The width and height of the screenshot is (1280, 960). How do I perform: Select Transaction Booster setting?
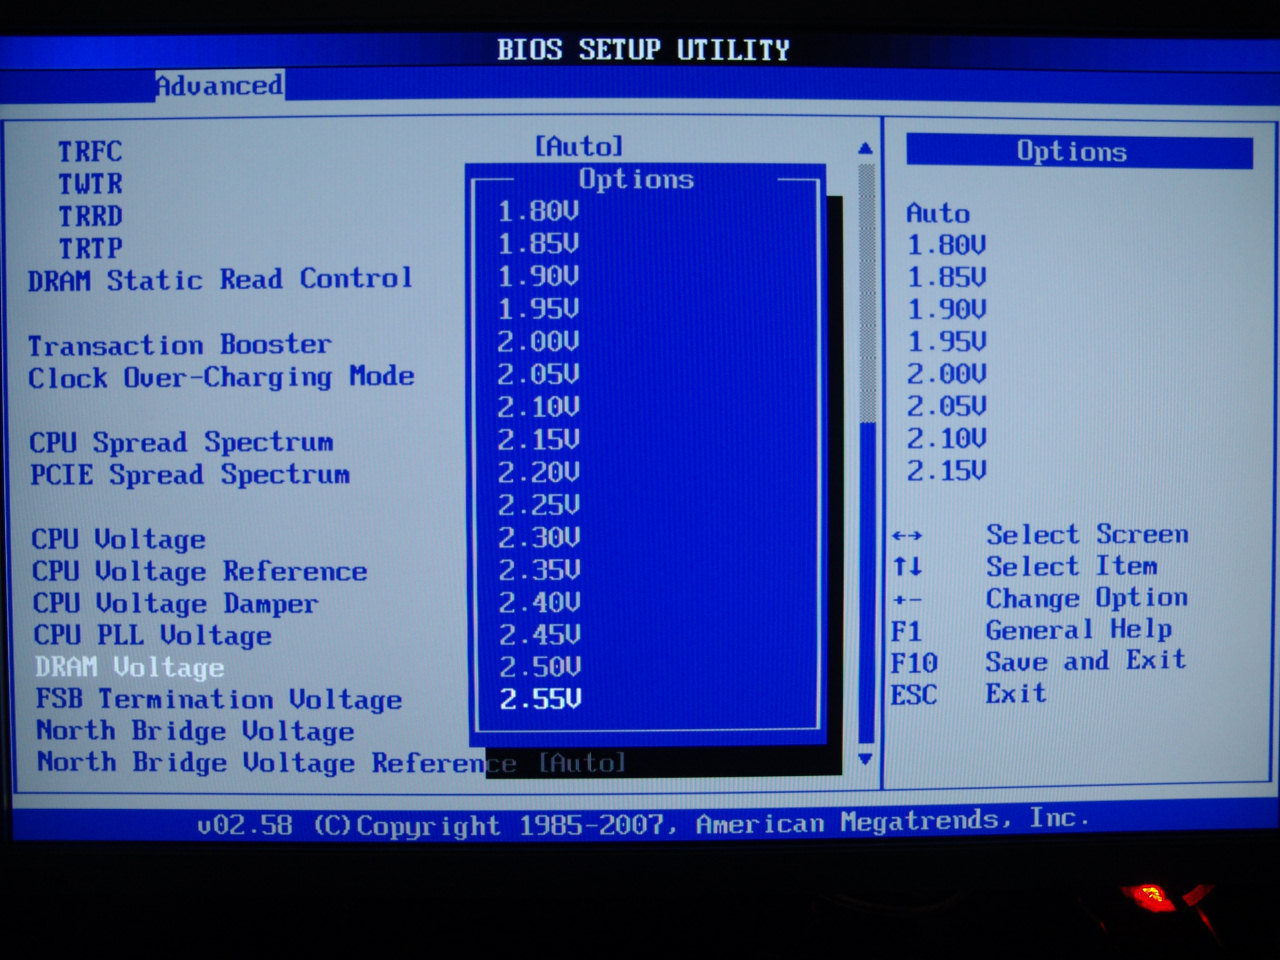point(179,345)
